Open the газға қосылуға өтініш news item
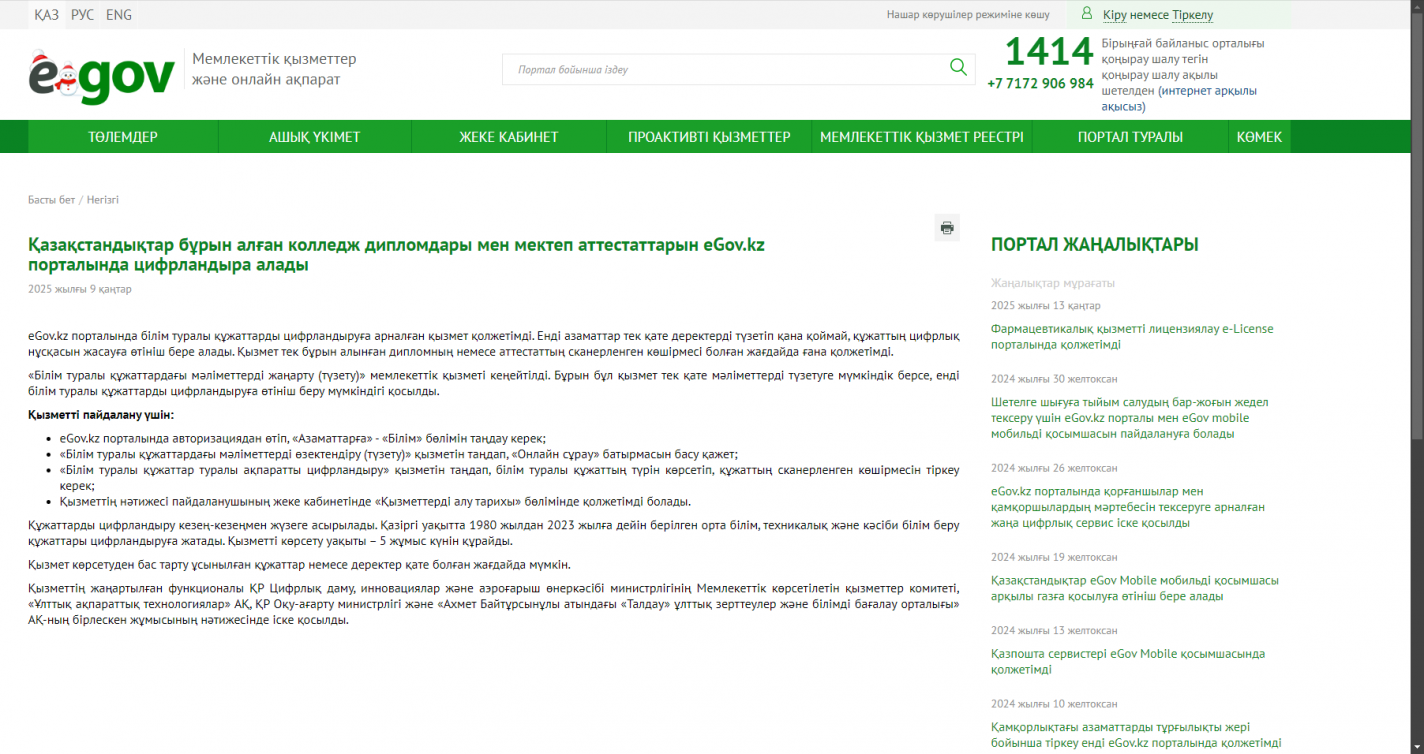Viewport: 1424px width, 754px height. [1135, 588]
